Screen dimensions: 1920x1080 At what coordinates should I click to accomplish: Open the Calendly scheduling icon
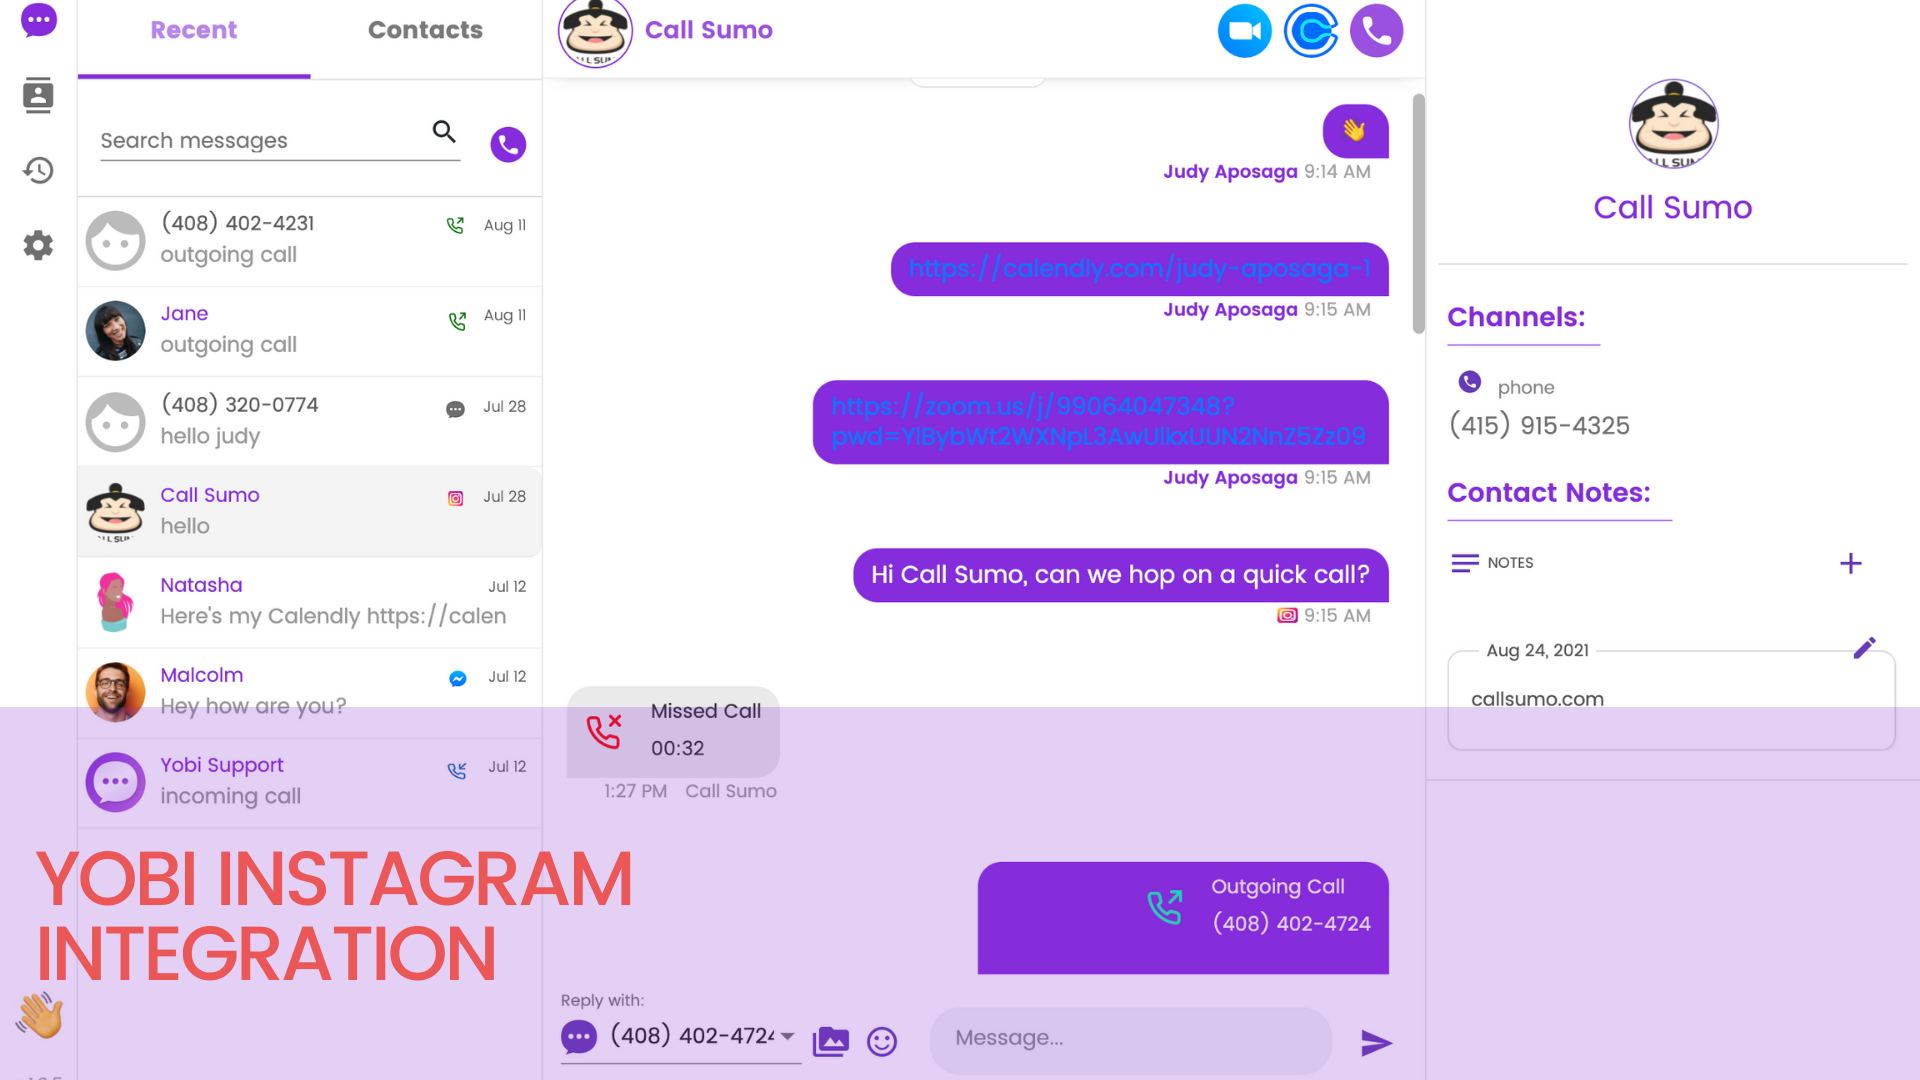1310,31
